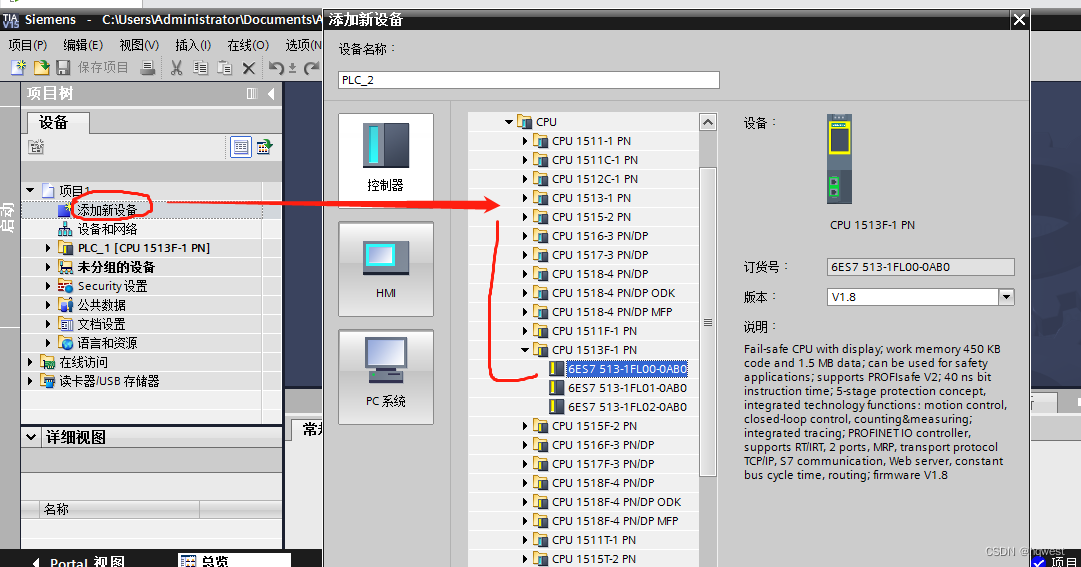The height and width of the screenshot is (567, 1081).
Task: Open the 编辑(E) menu
Action: [83, 45]
